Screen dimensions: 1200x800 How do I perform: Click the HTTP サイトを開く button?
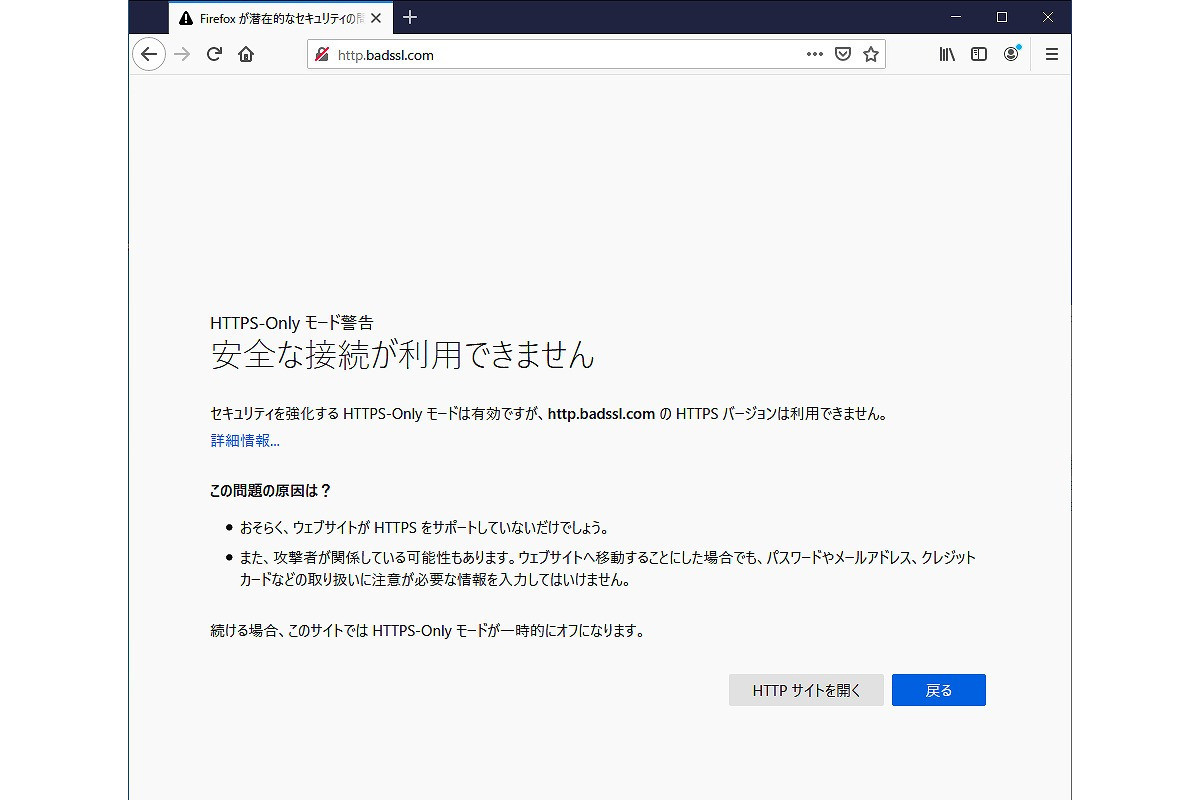tap(806, 690)
